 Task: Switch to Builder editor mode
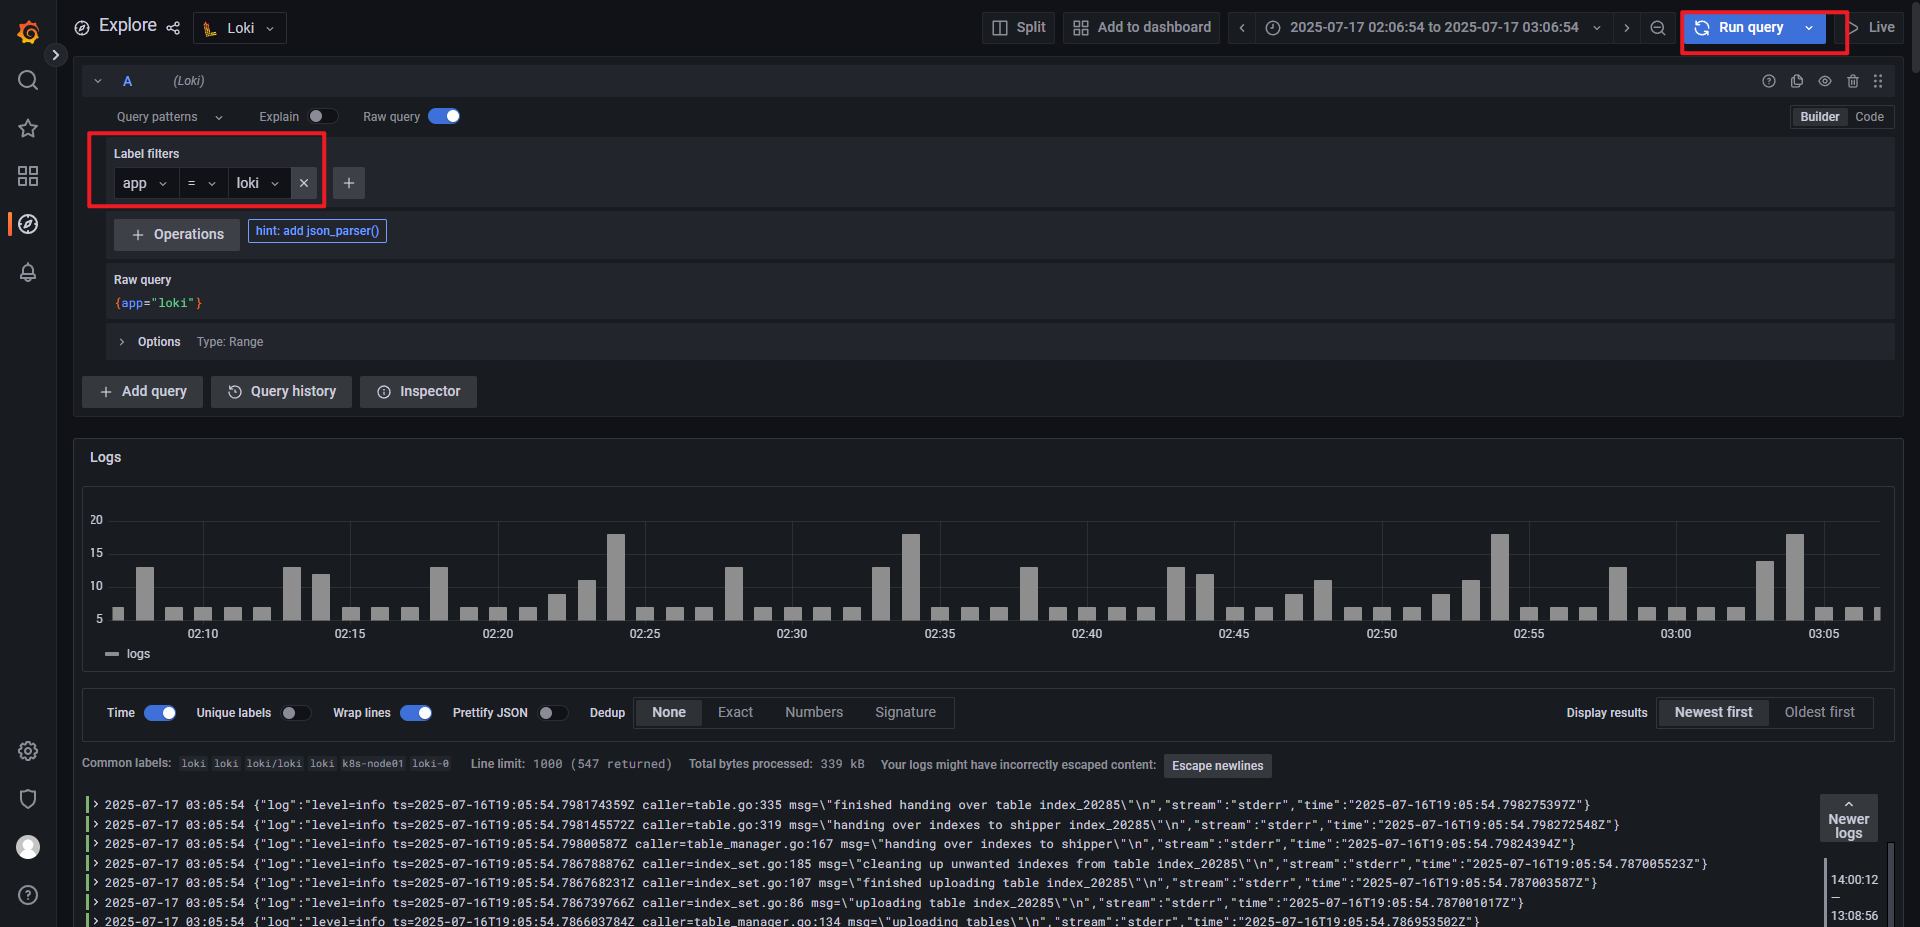1819,117
